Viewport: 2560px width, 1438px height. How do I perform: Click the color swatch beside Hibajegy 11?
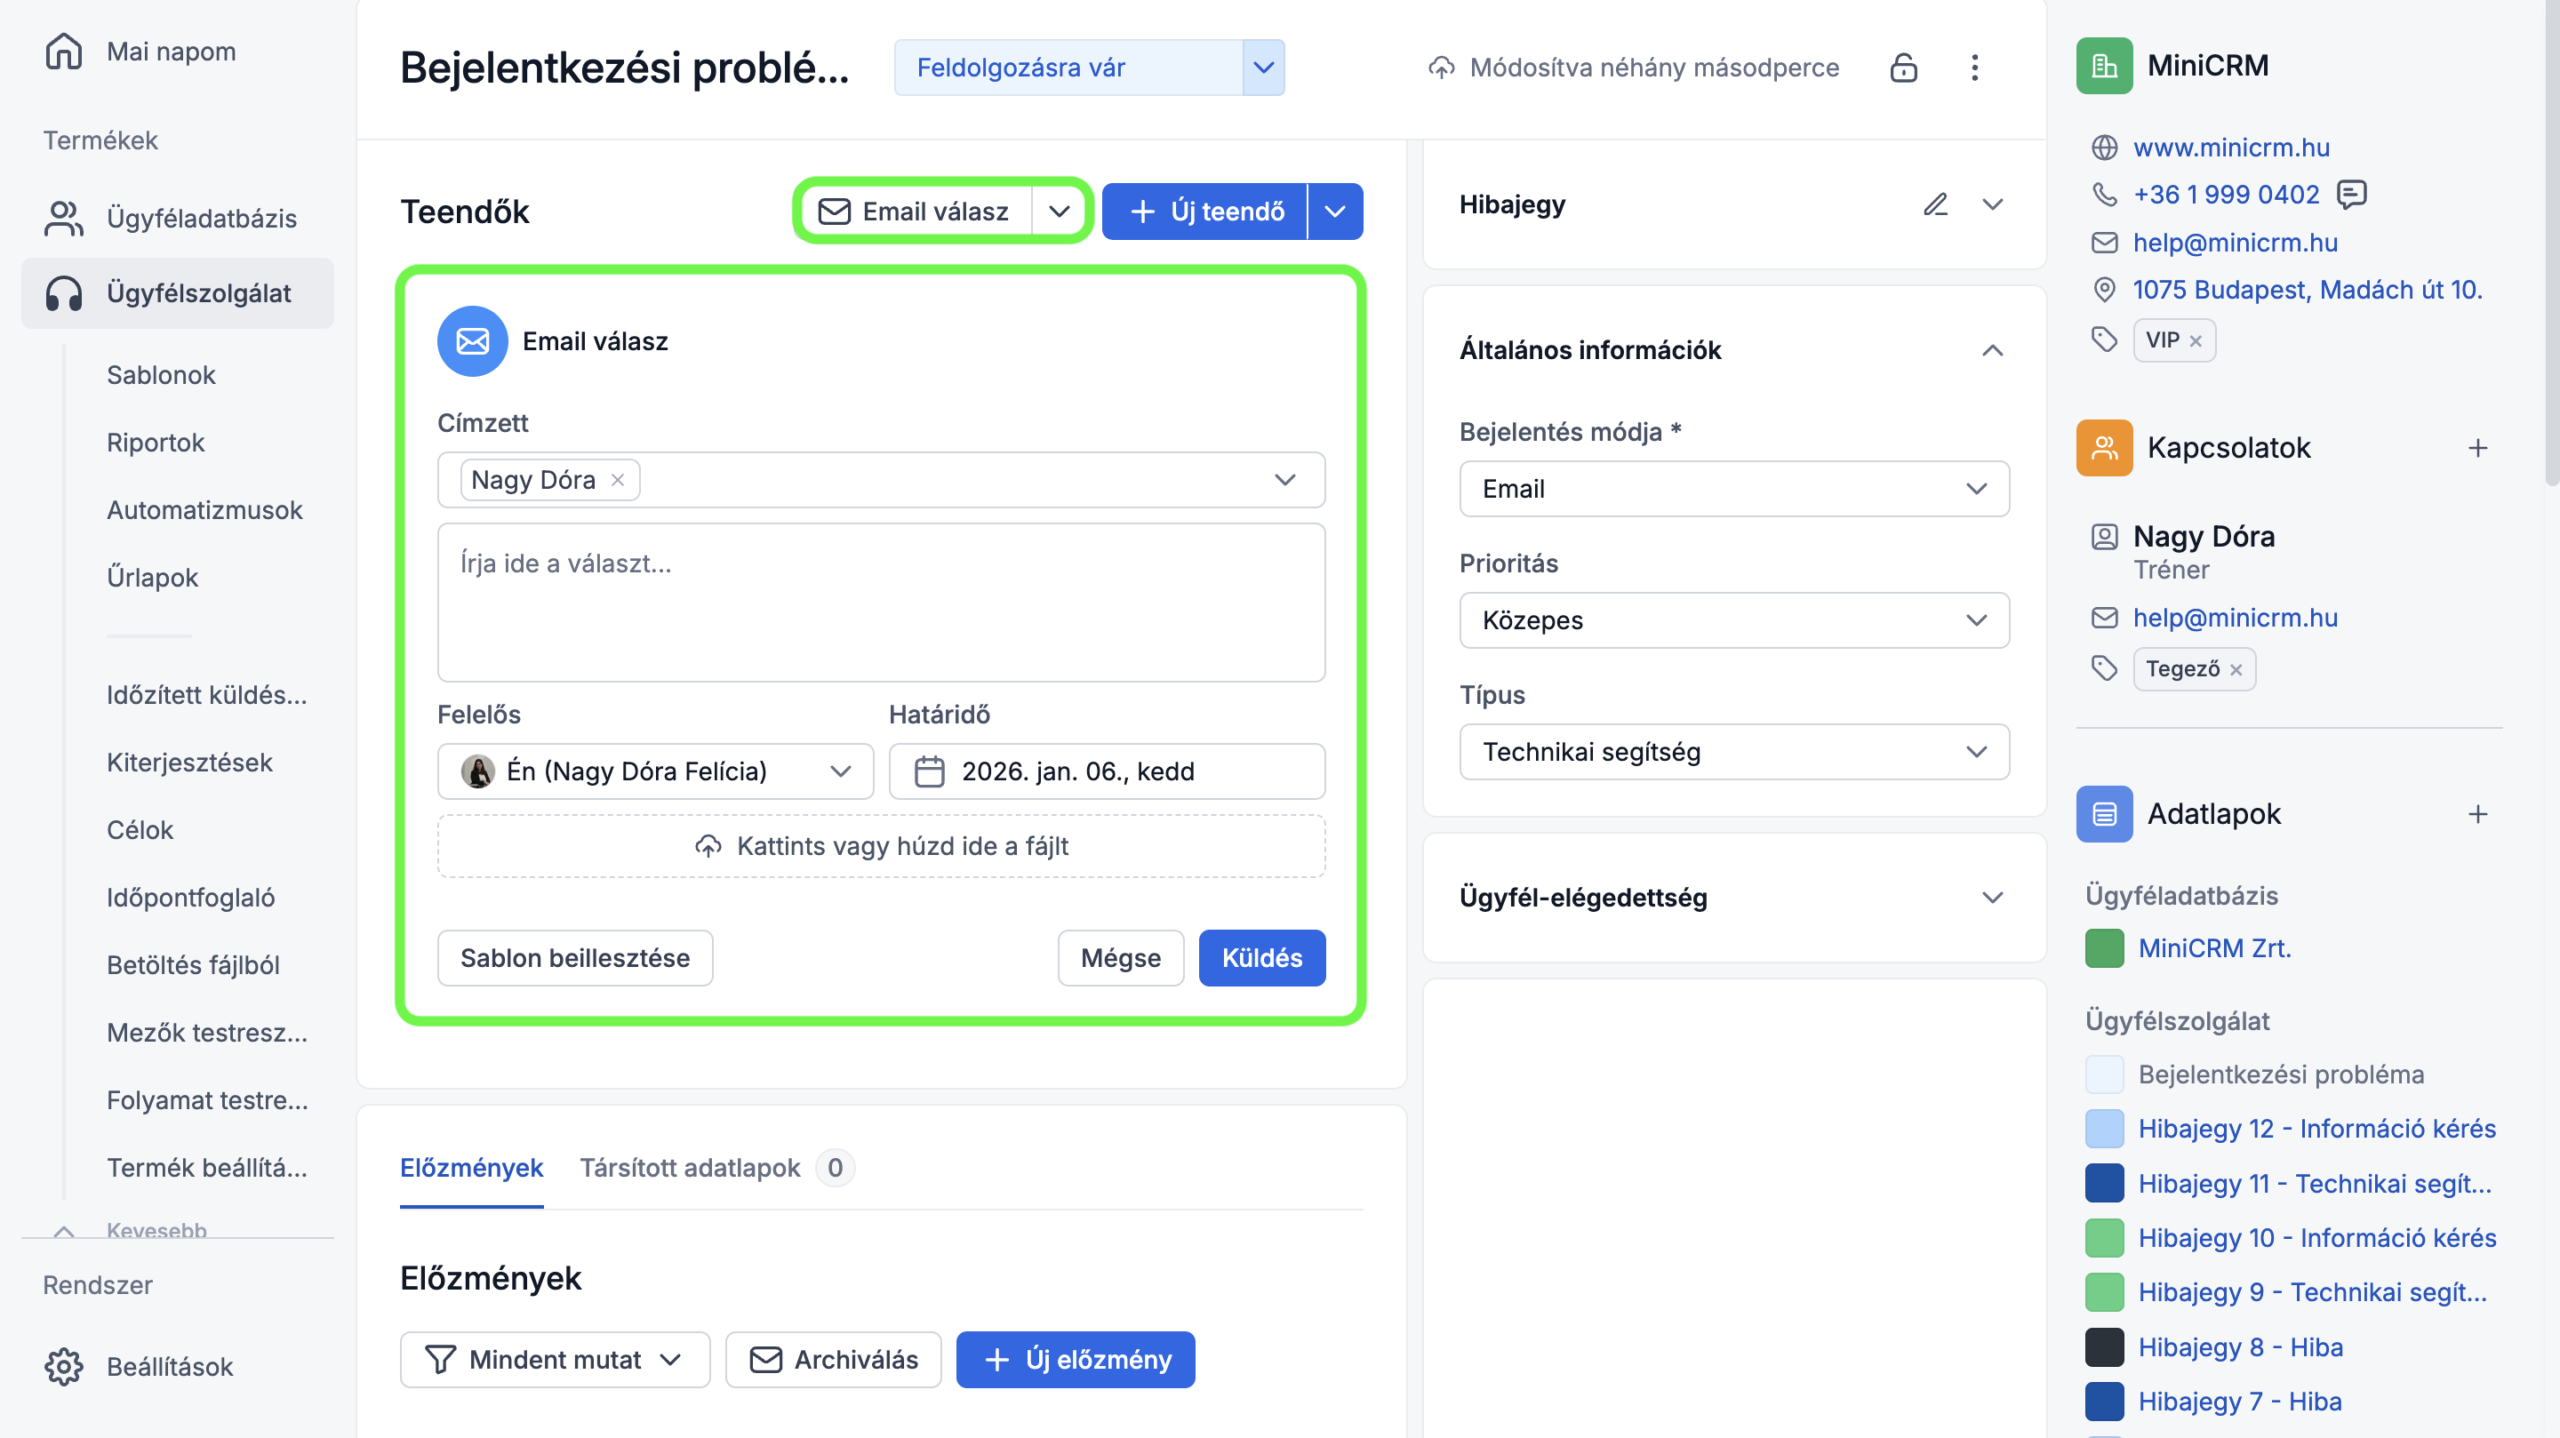(2104, 1183)
